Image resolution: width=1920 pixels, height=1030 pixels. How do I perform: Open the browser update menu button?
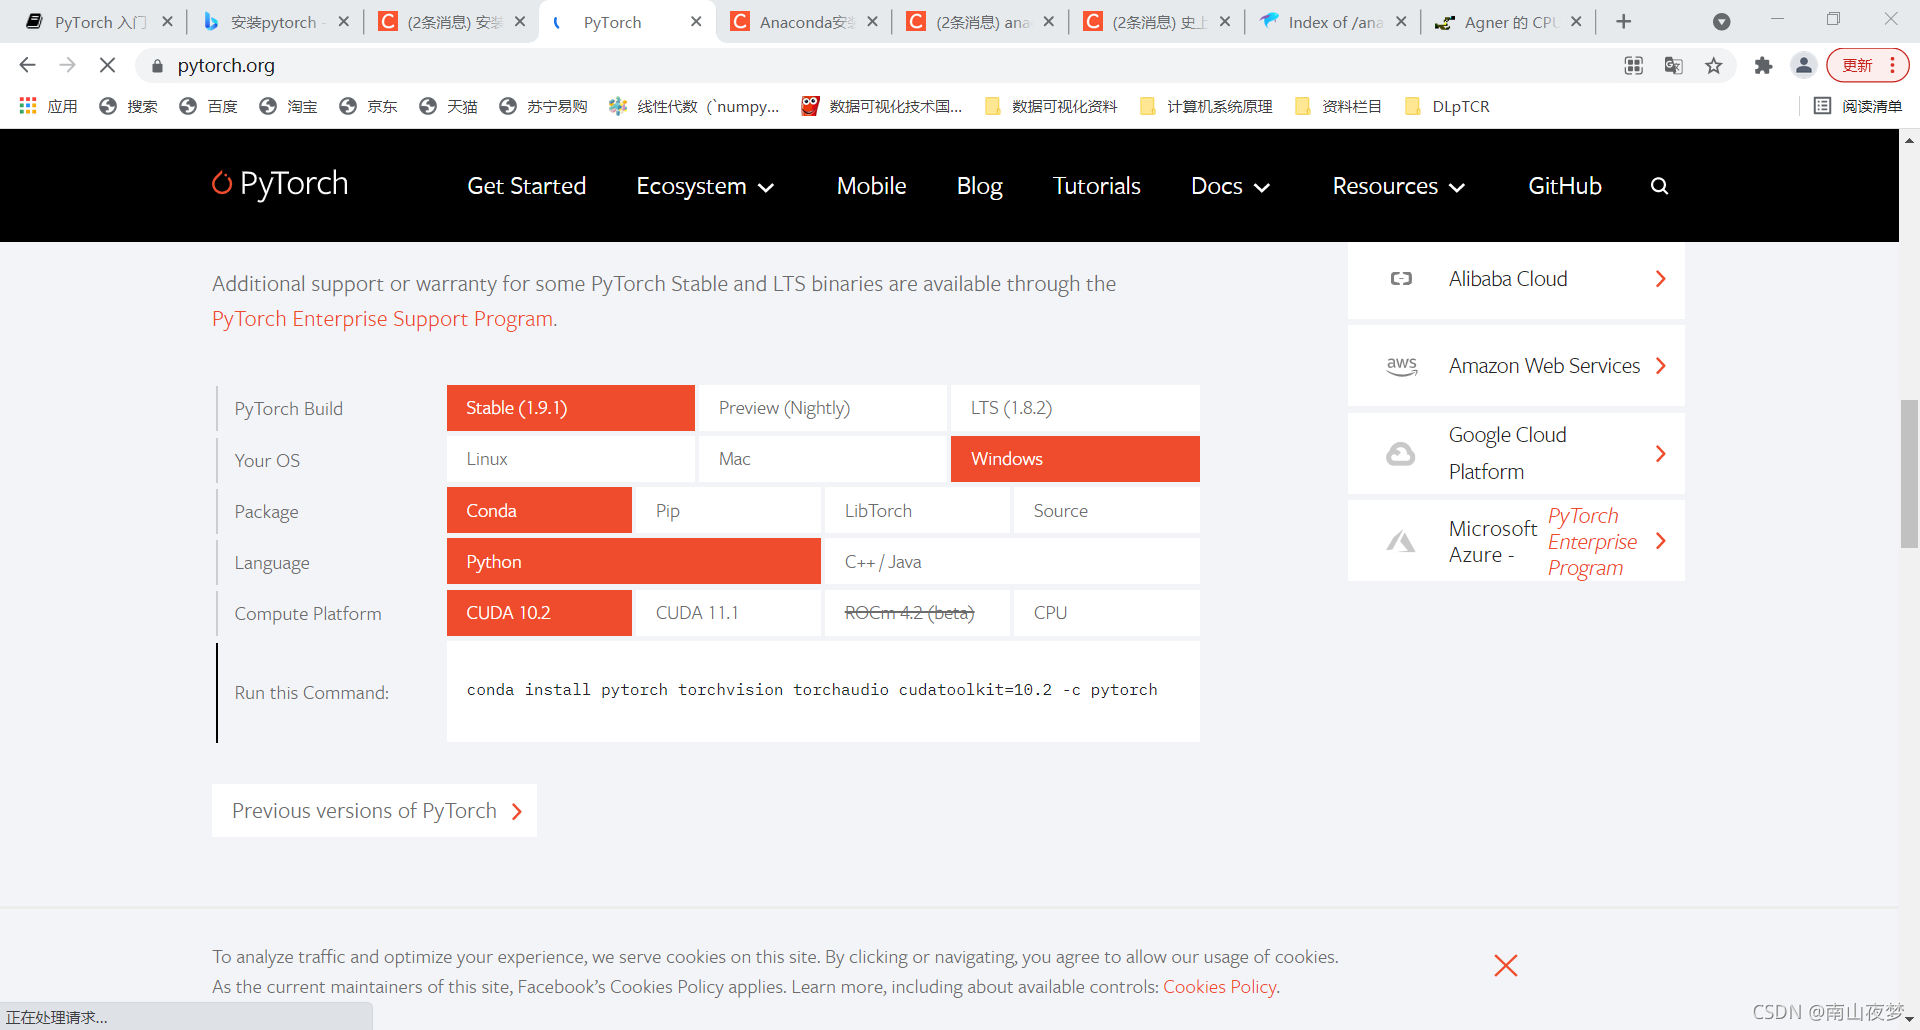click(1867, 66)
